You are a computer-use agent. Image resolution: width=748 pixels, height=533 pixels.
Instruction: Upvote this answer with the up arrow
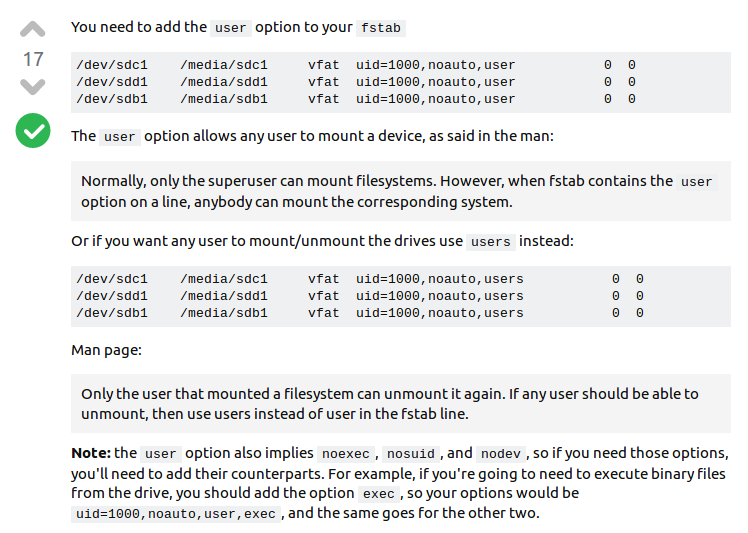coord(33,29)
